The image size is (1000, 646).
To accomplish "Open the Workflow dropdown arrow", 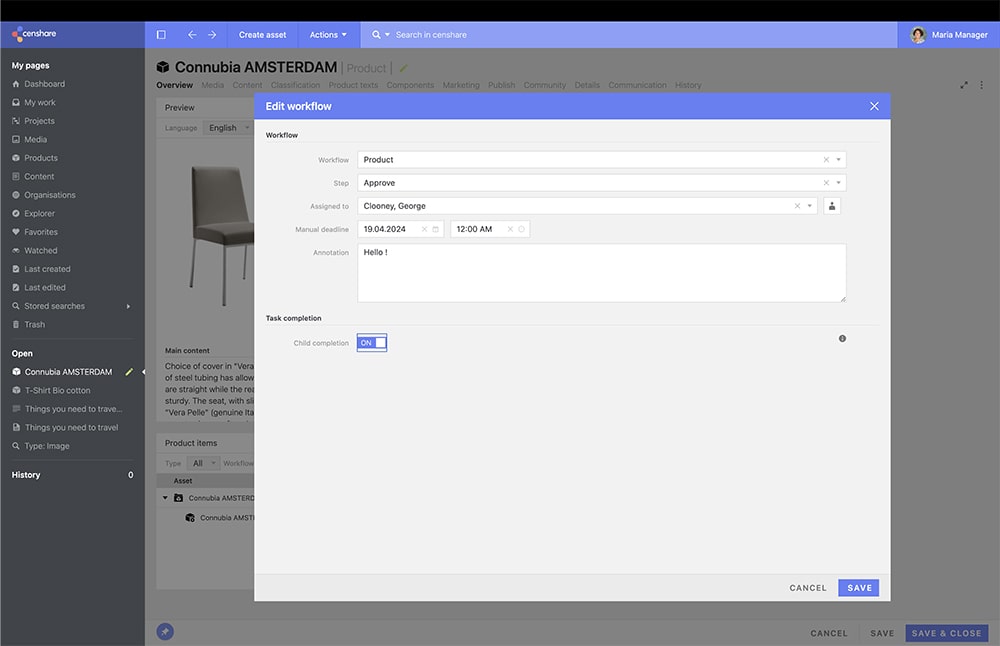I will (839, 159).
